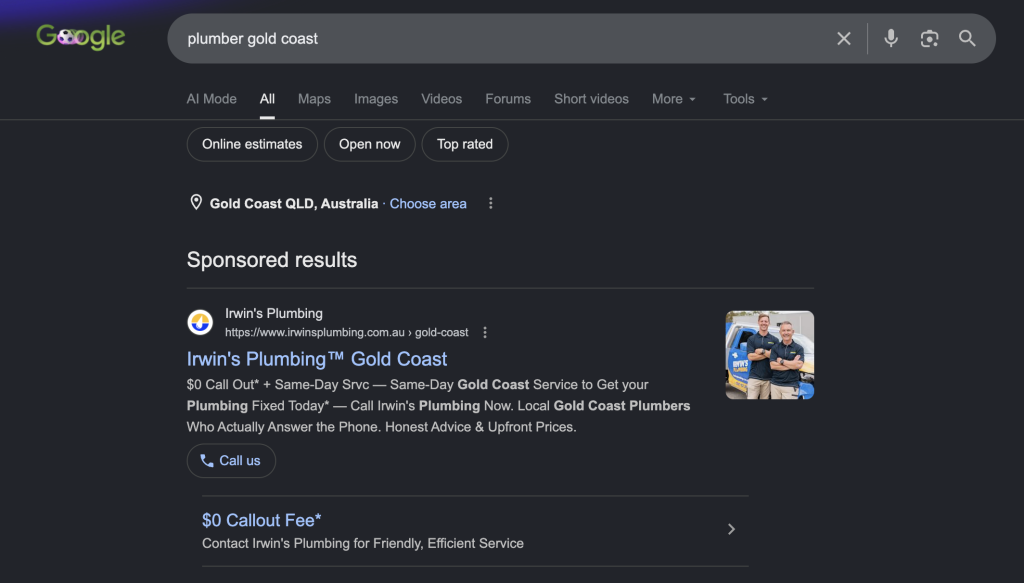The height and width of the screenshot is (583, 1024).
Task: Open ad options menu beside irwinsplumbing URL
Action: 485,332
